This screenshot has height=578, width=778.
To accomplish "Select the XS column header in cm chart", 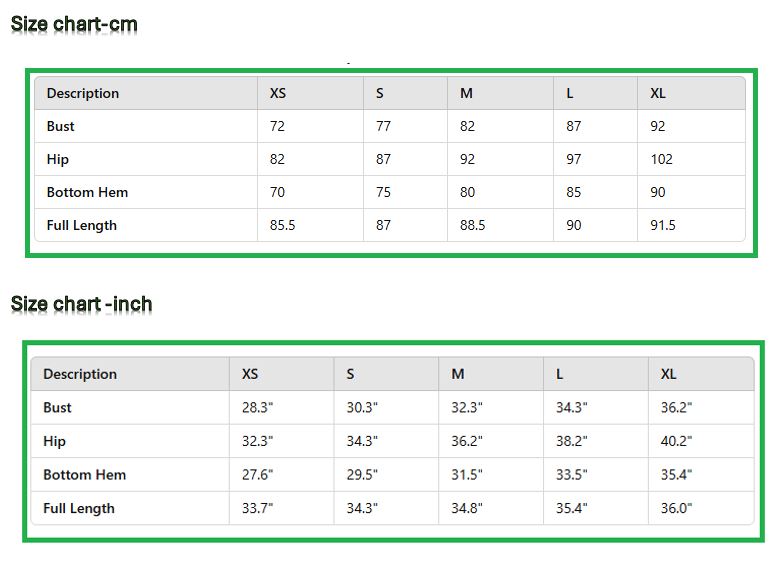I will point(278,93).
